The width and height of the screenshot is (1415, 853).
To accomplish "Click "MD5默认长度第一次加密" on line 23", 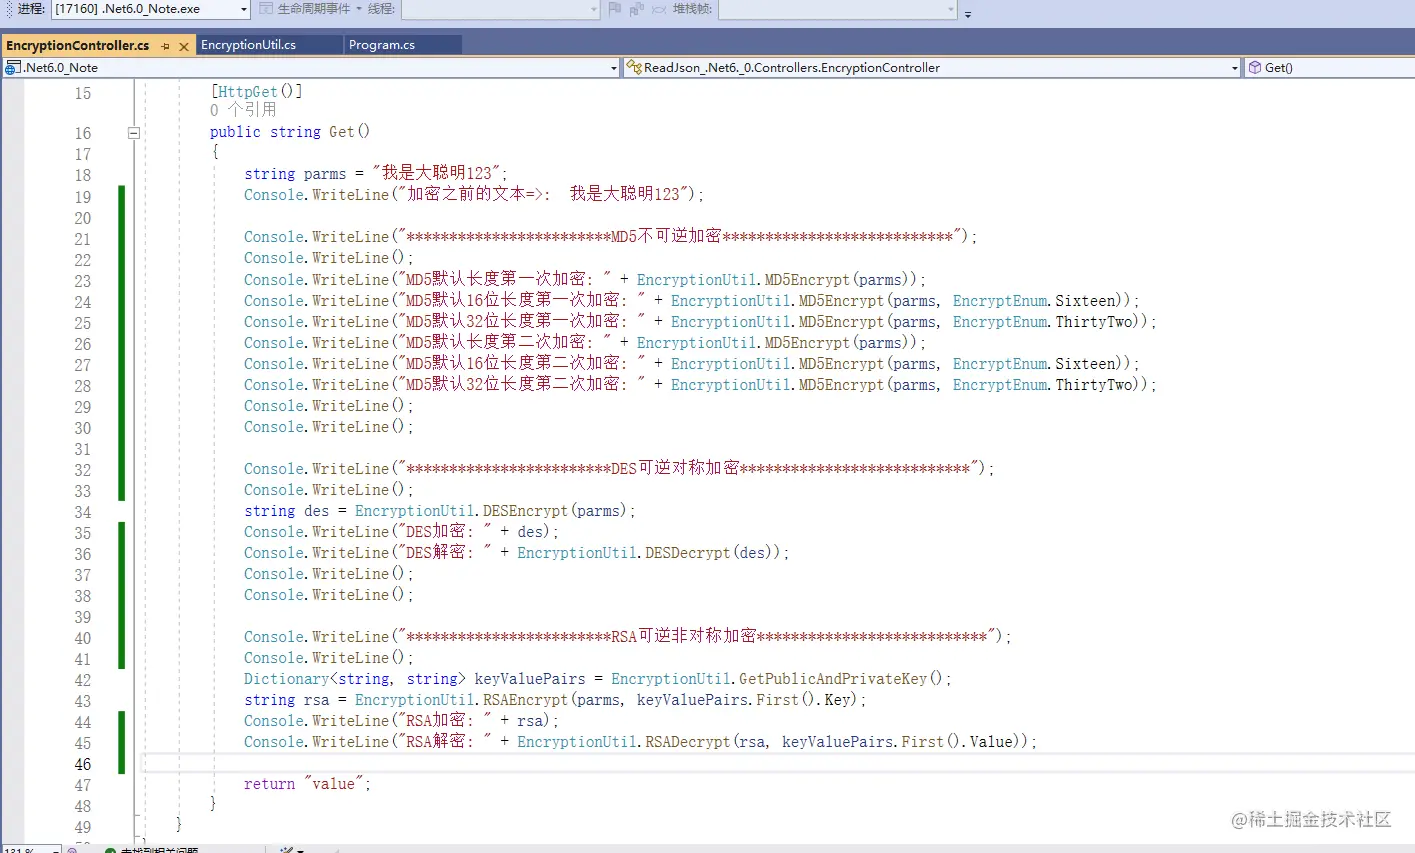I will tap(496, 279).
